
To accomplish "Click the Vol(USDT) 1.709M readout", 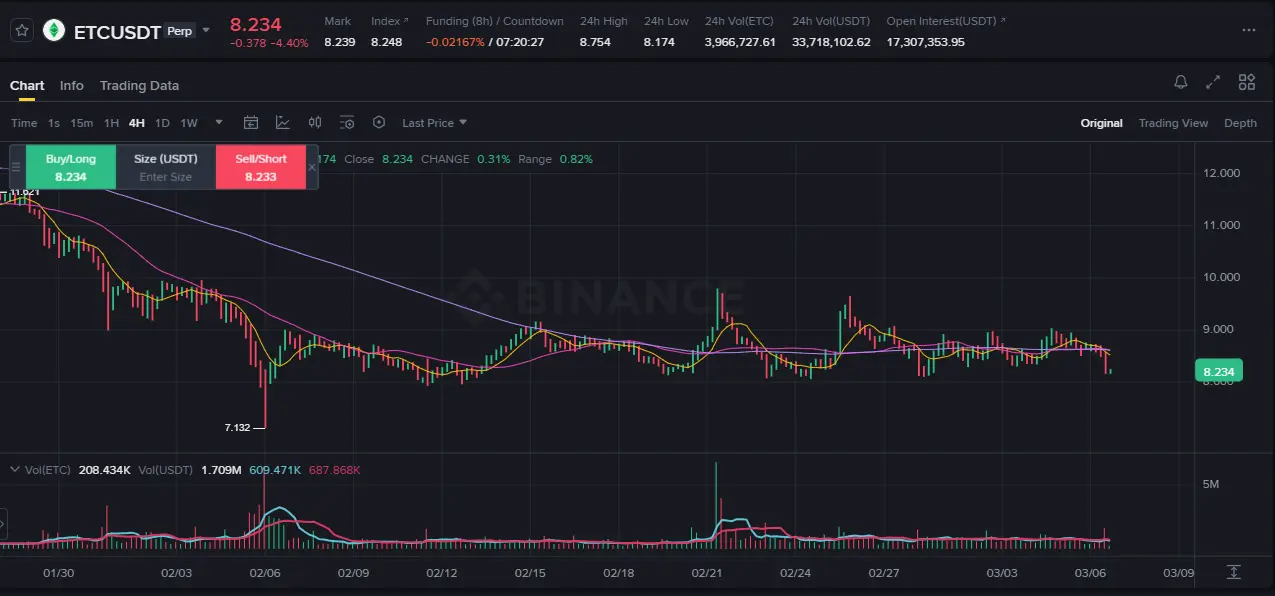I will point(189,469).
